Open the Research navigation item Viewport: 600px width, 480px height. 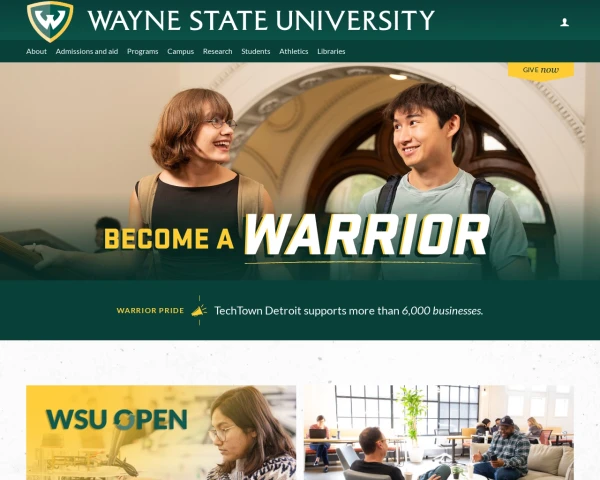tap(218, 51)
